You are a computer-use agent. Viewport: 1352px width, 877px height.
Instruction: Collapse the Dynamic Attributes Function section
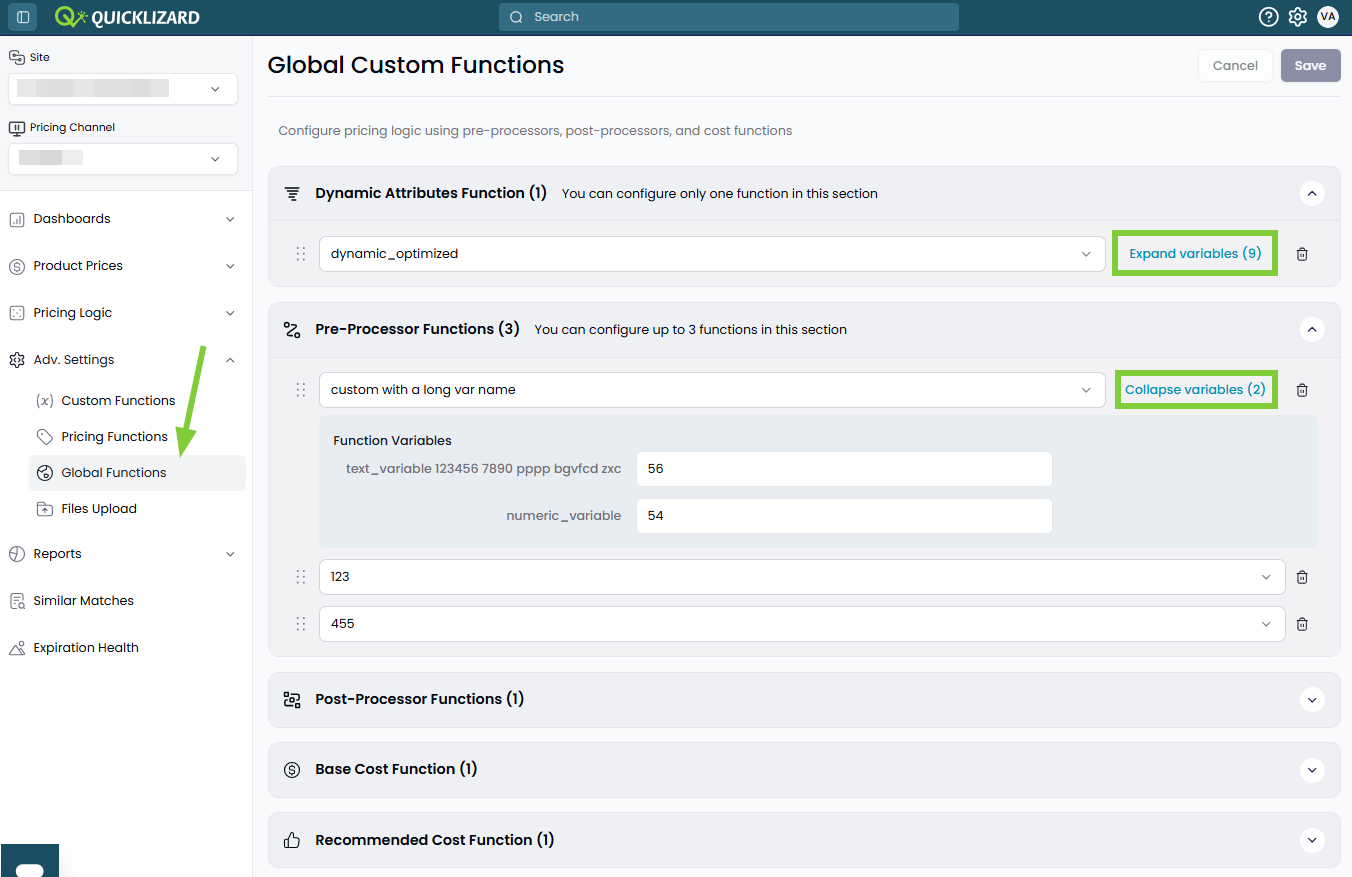pyautogui.click(x=1312, y=194)
